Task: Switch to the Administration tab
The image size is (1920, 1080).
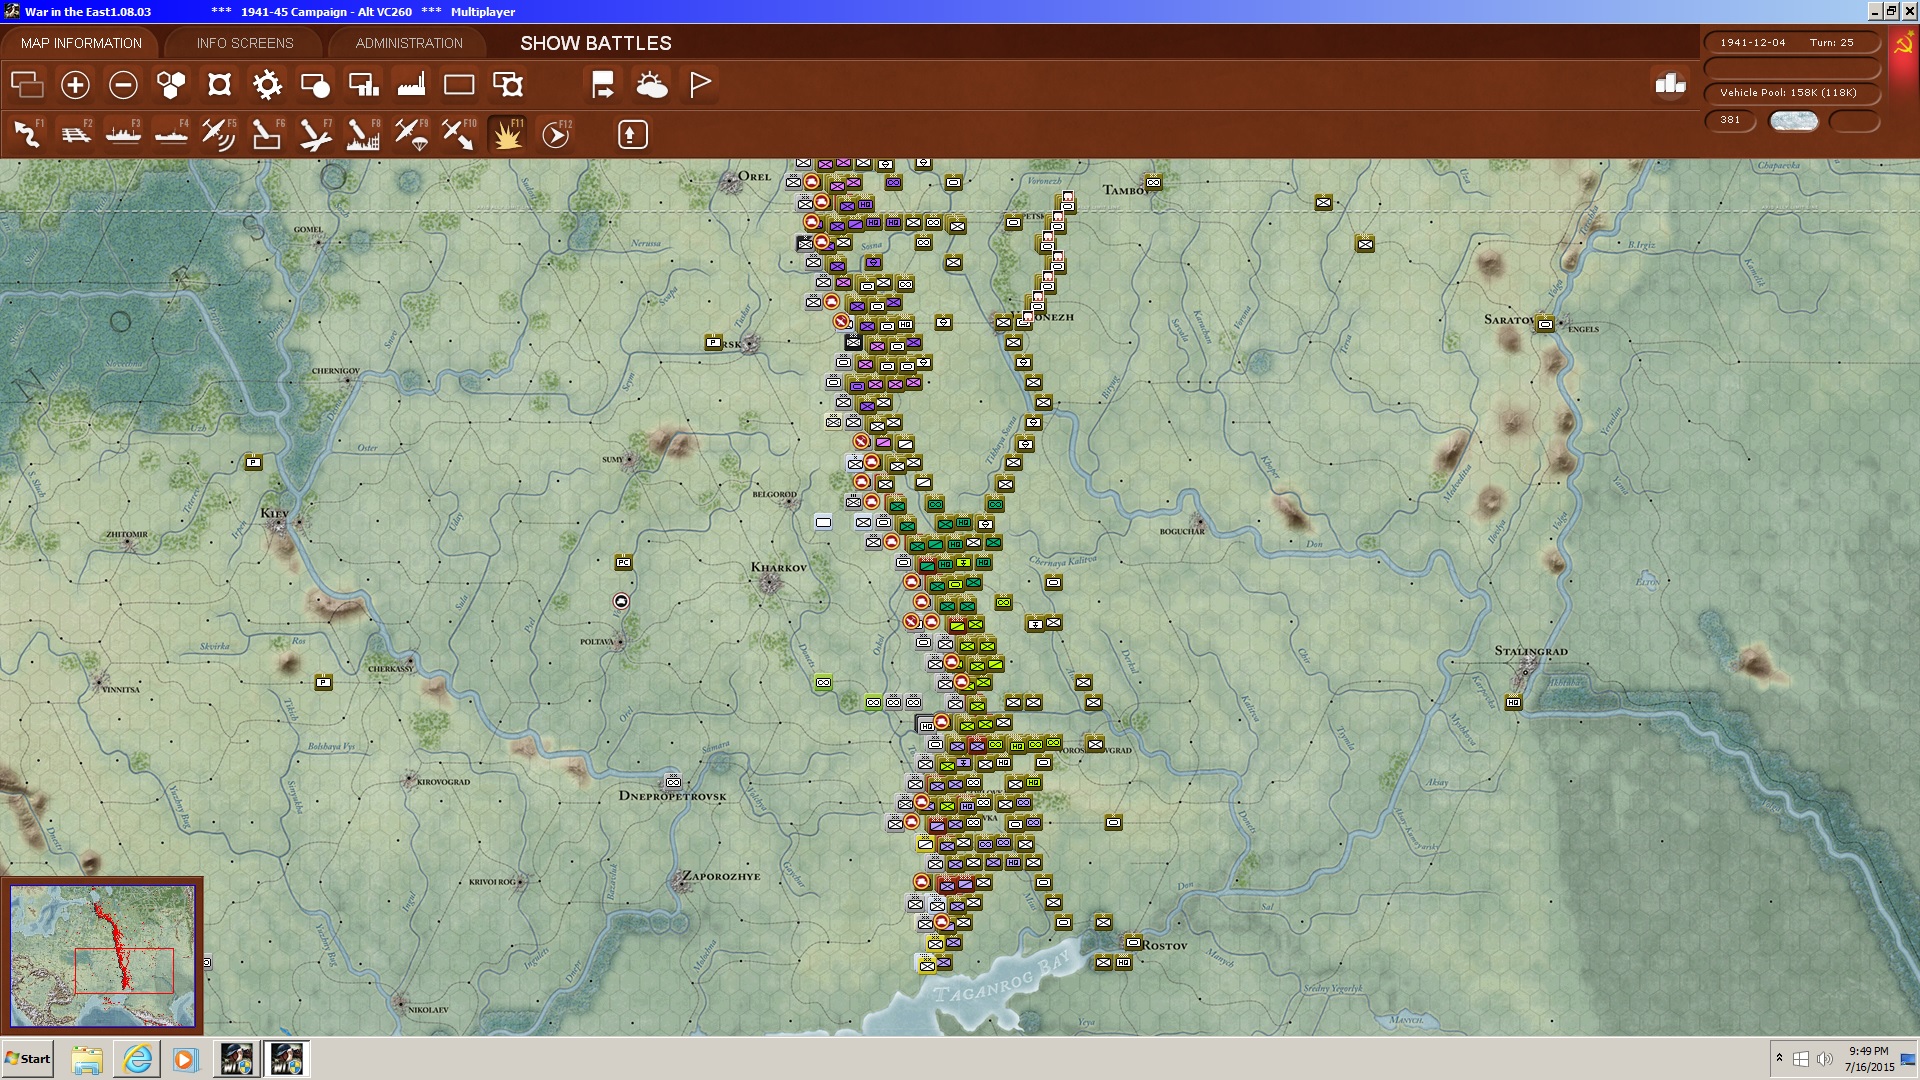Action: pos(409,43)
